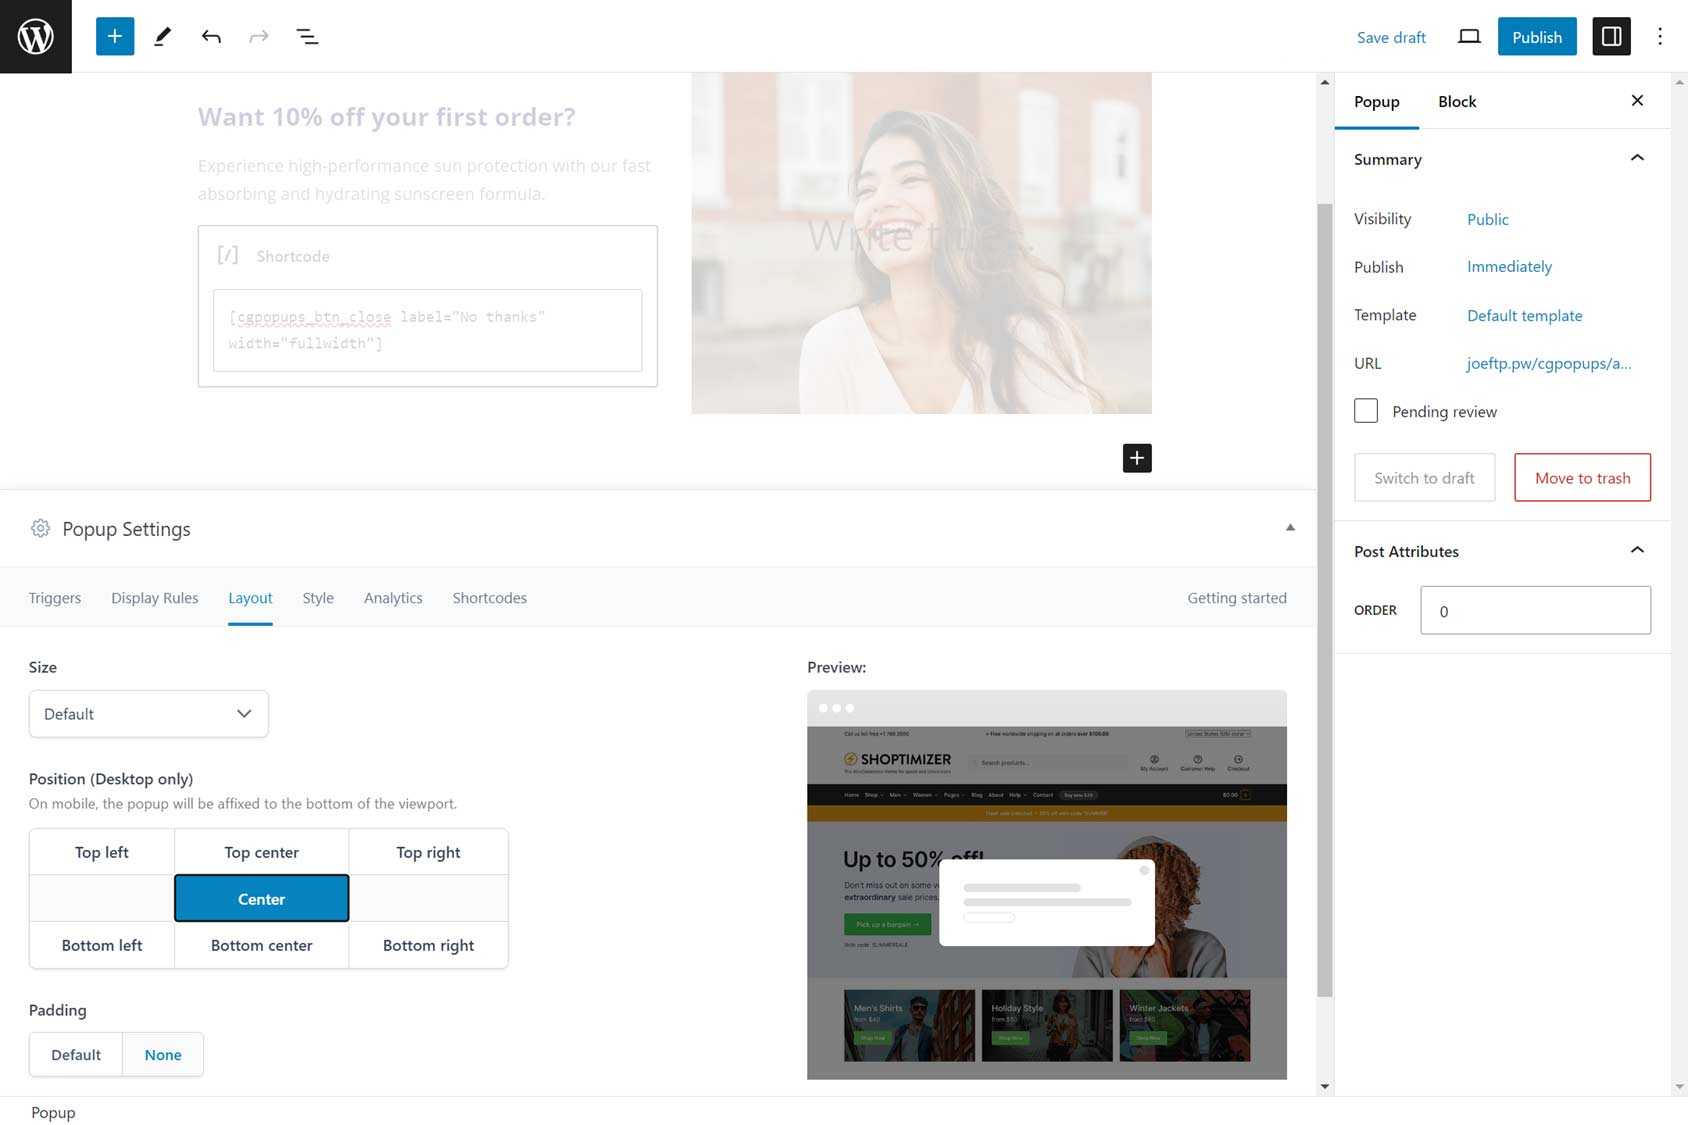
Task: Open the Style tab
Action: click(318, 597)
